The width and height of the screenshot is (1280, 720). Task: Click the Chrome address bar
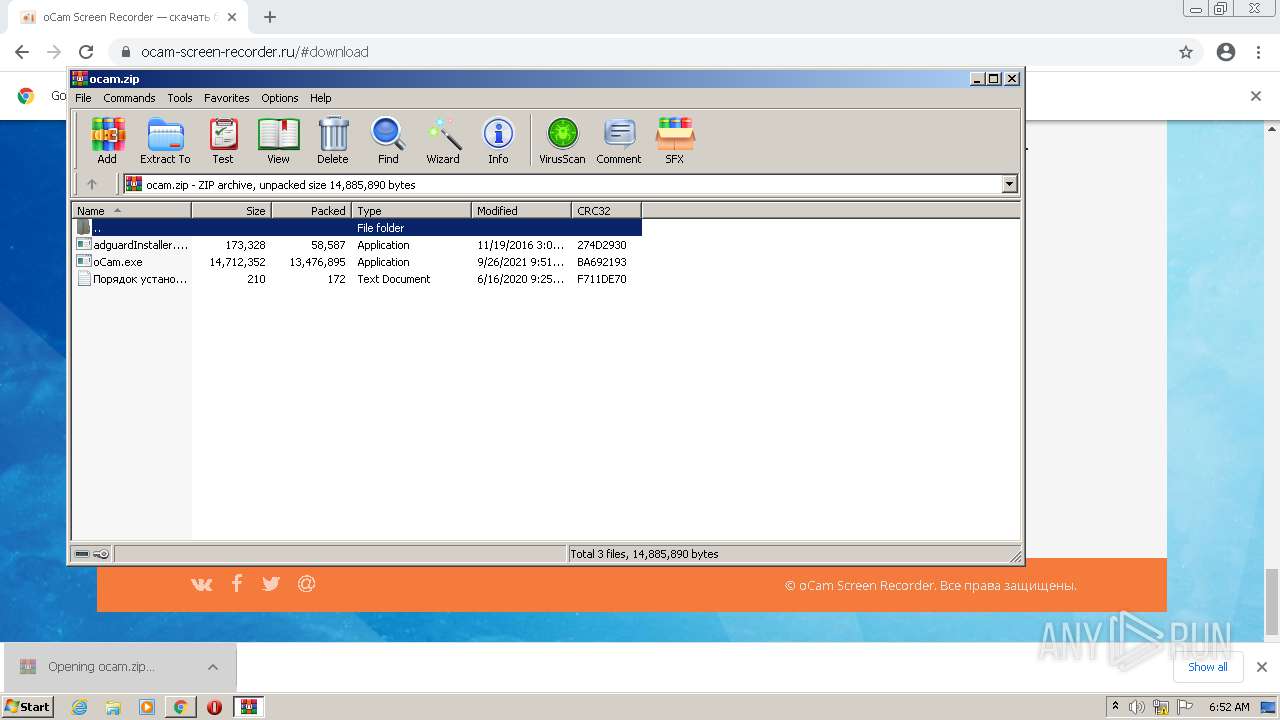[640, 52]
